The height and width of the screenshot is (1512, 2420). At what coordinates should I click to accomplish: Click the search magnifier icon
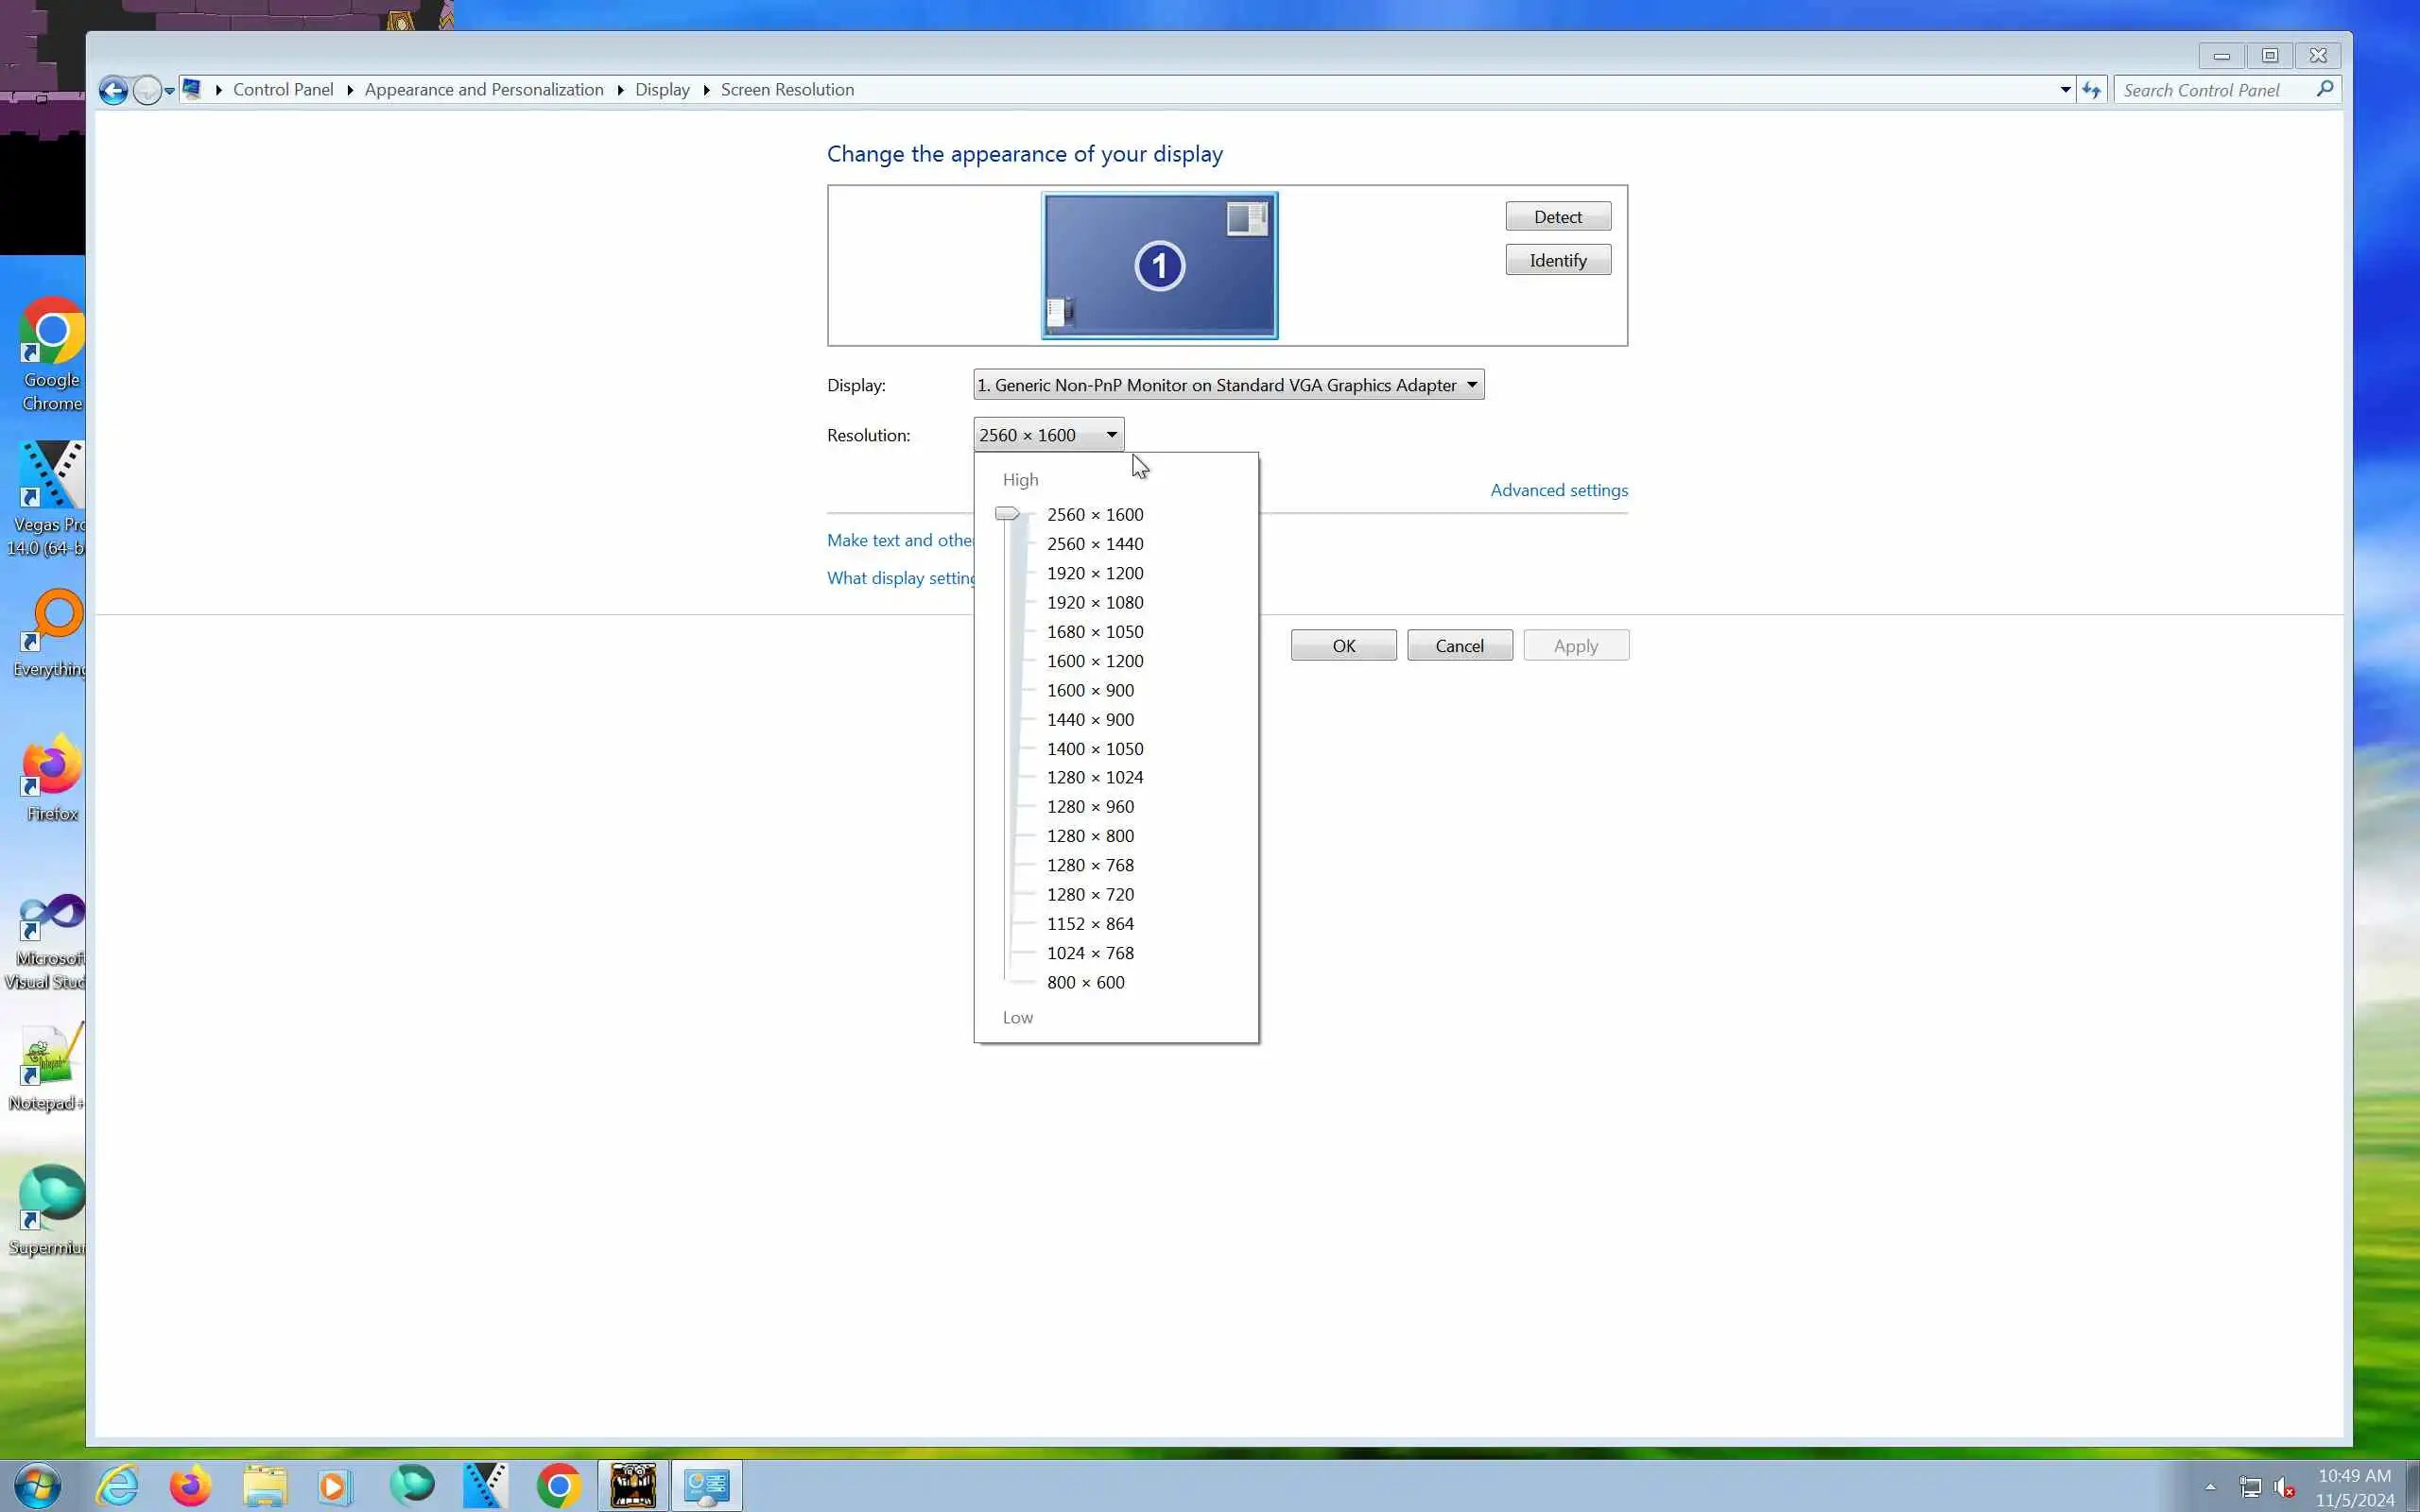point(2324,89)
